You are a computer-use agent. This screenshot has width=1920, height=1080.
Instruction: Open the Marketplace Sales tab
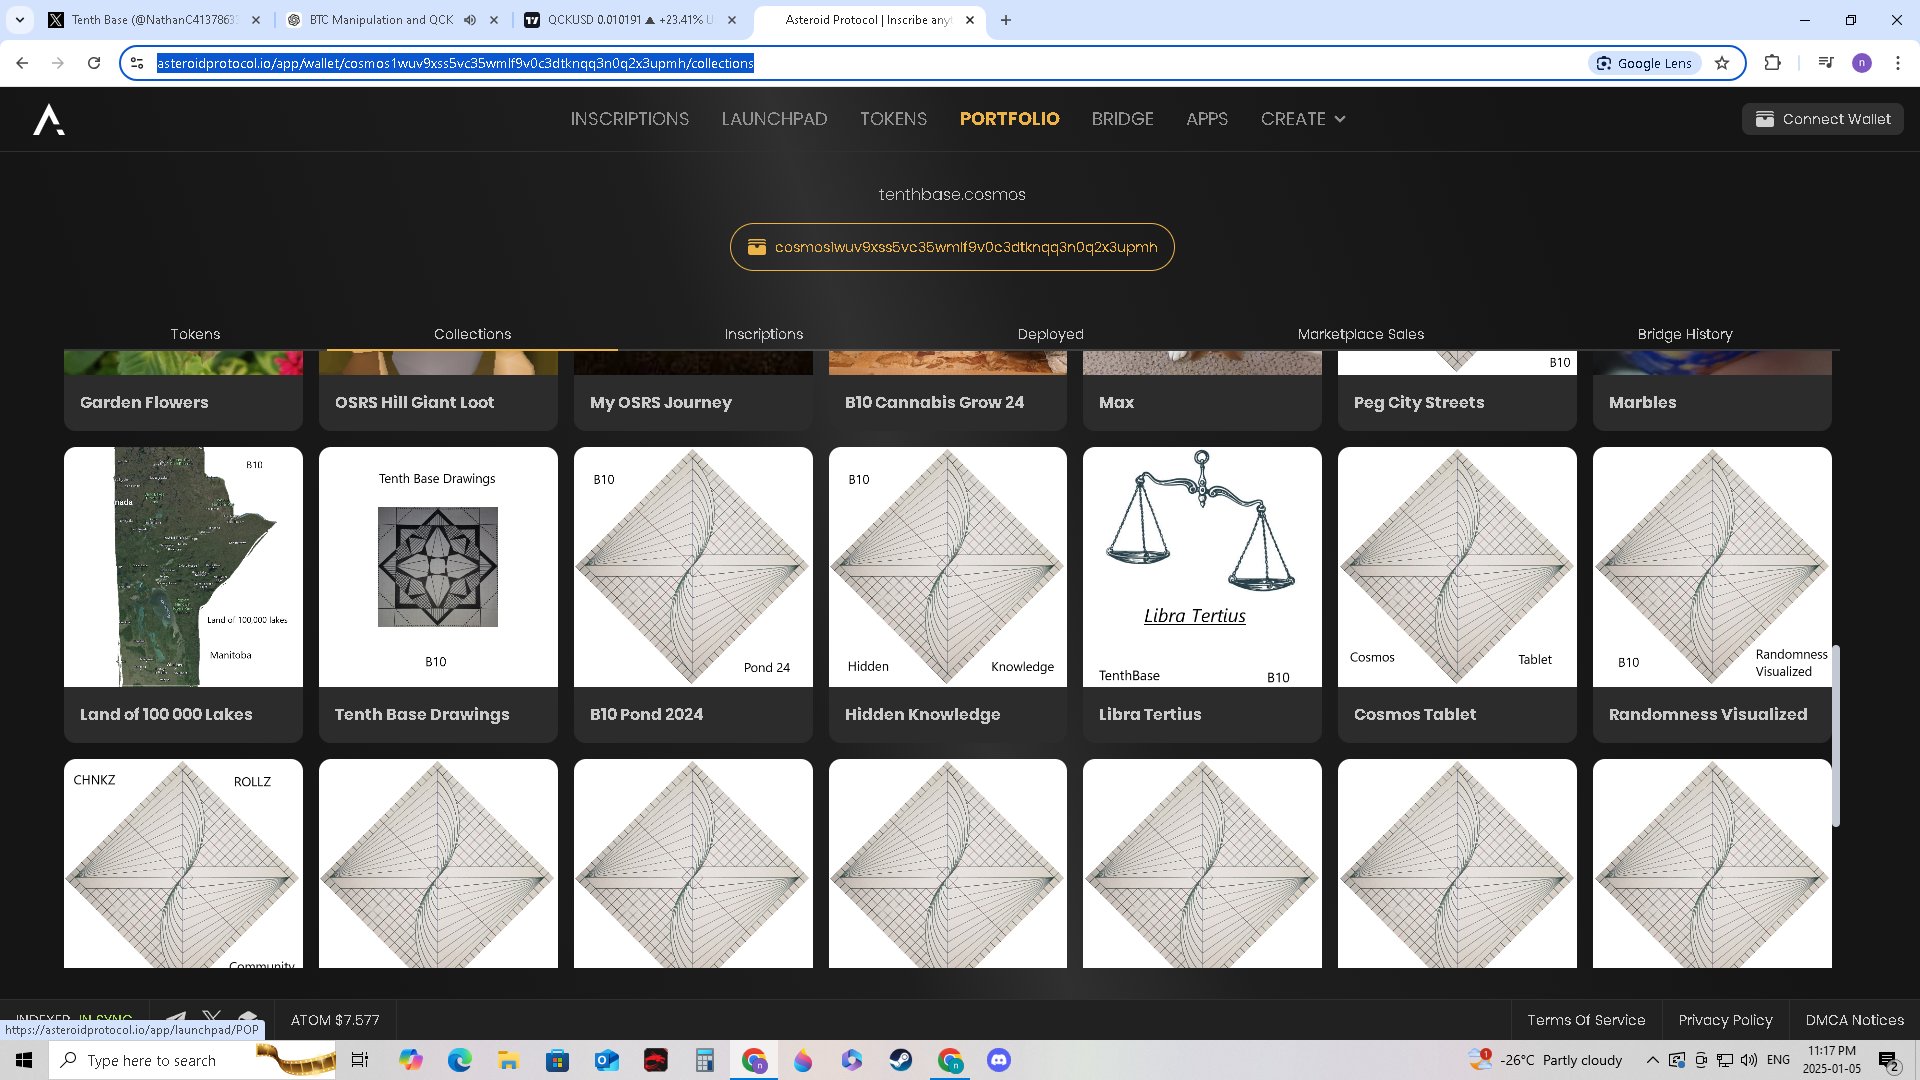click(x=1360, y=334)
